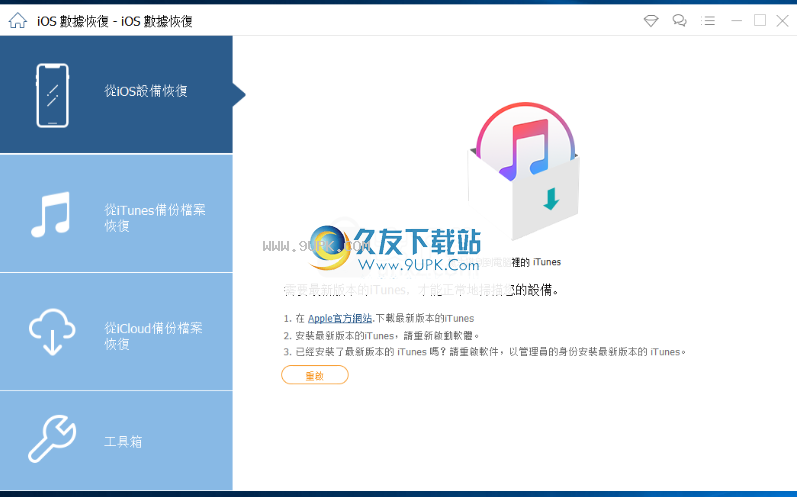
Task: Click the home icon in title bar
Action: [x=17, y=20]
